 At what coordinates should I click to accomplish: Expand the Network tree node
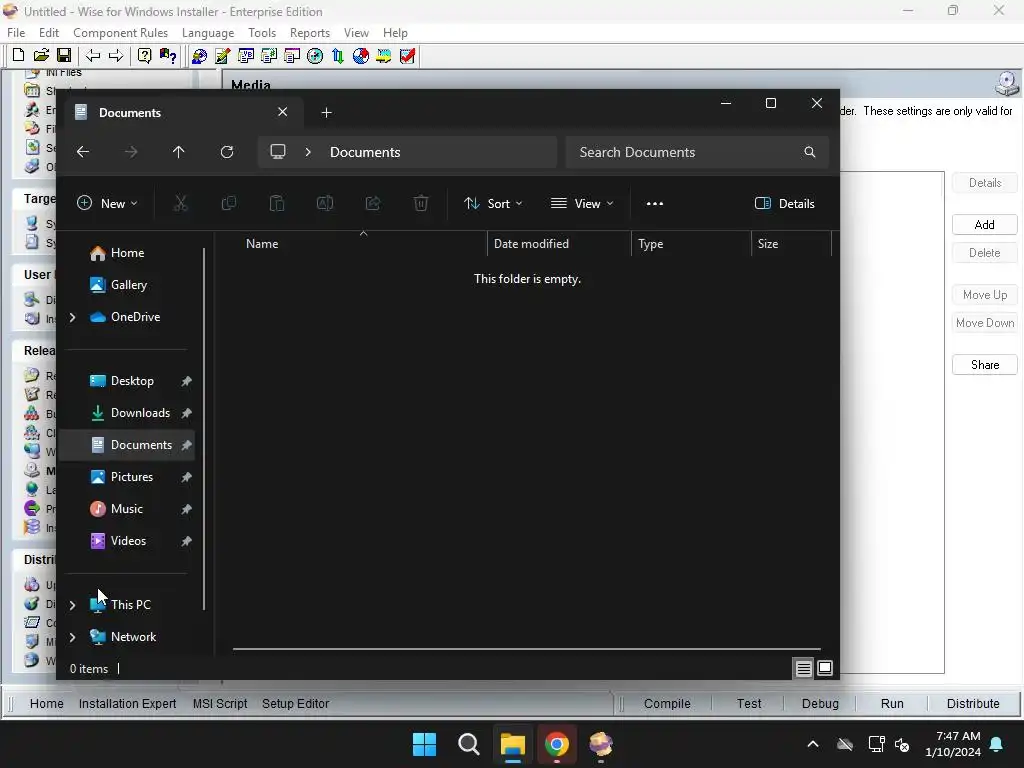click(x=72, y=637)
